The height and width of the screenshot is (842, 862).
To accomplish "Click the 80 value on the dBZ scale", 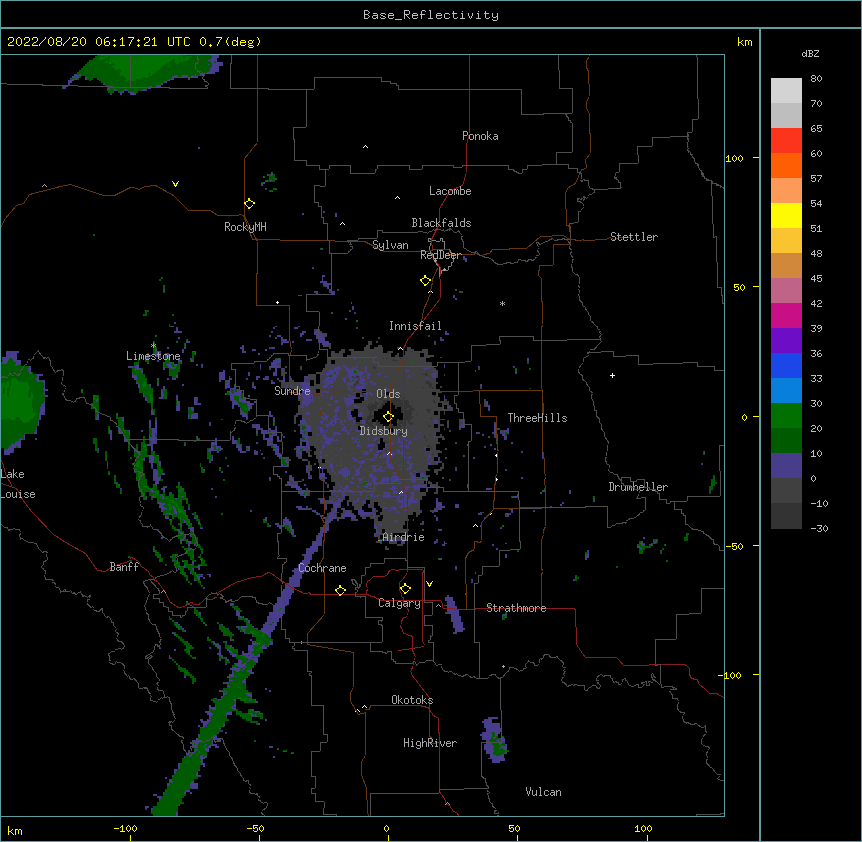I will (x=816, y=79).
